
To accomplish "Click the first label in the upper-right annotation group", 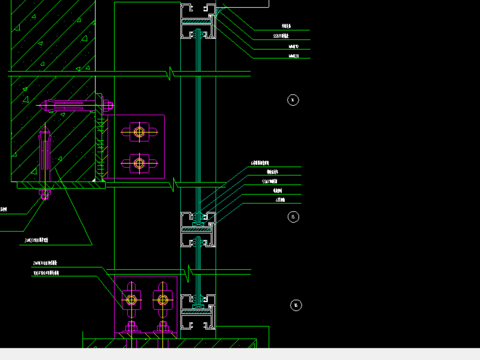I will [286, 26].
